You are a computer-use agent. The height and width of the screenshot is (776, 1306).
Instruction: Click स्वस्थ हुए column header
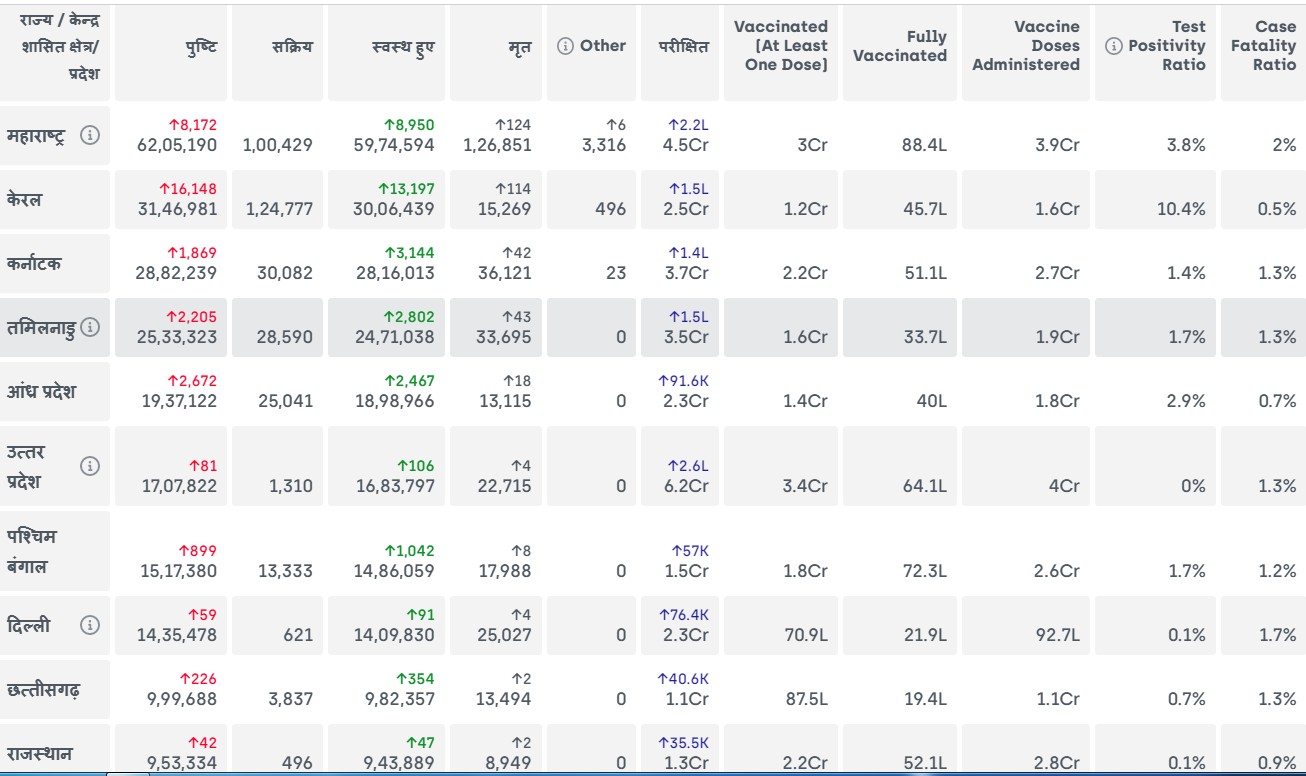(402, 47)
